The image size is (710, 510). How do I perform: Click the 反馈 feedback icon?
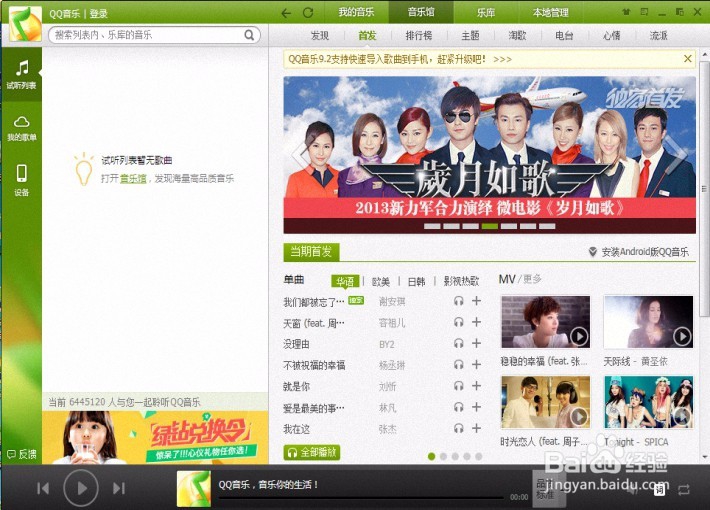(22, 454)
